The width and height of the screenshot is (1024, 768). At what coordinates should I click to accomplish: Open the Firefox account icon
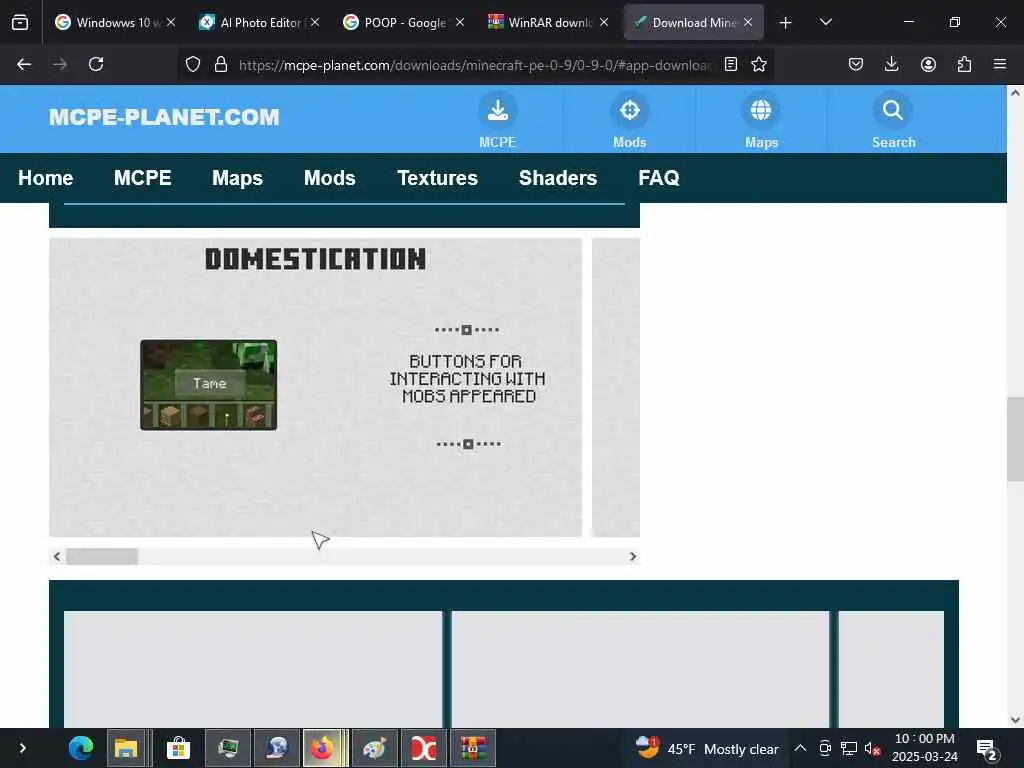coord(928,64)
